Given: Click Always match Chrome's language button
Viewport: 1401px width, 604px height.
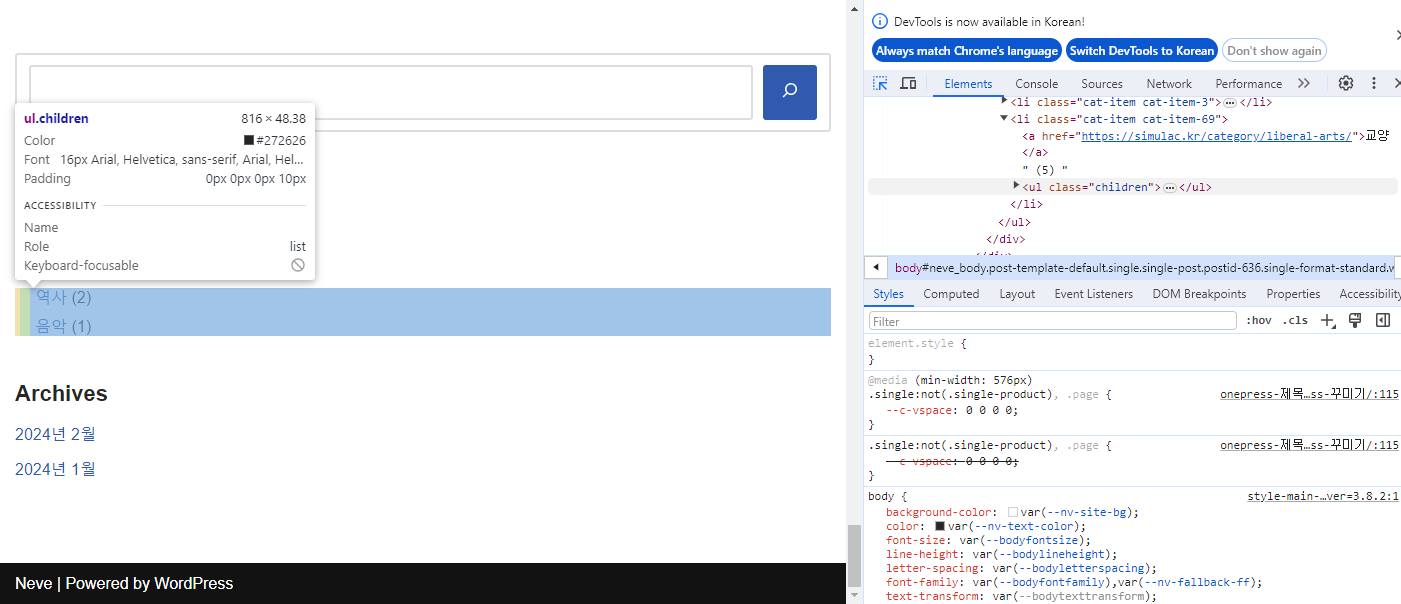Looking at the screenshot, I should [967, 51].
